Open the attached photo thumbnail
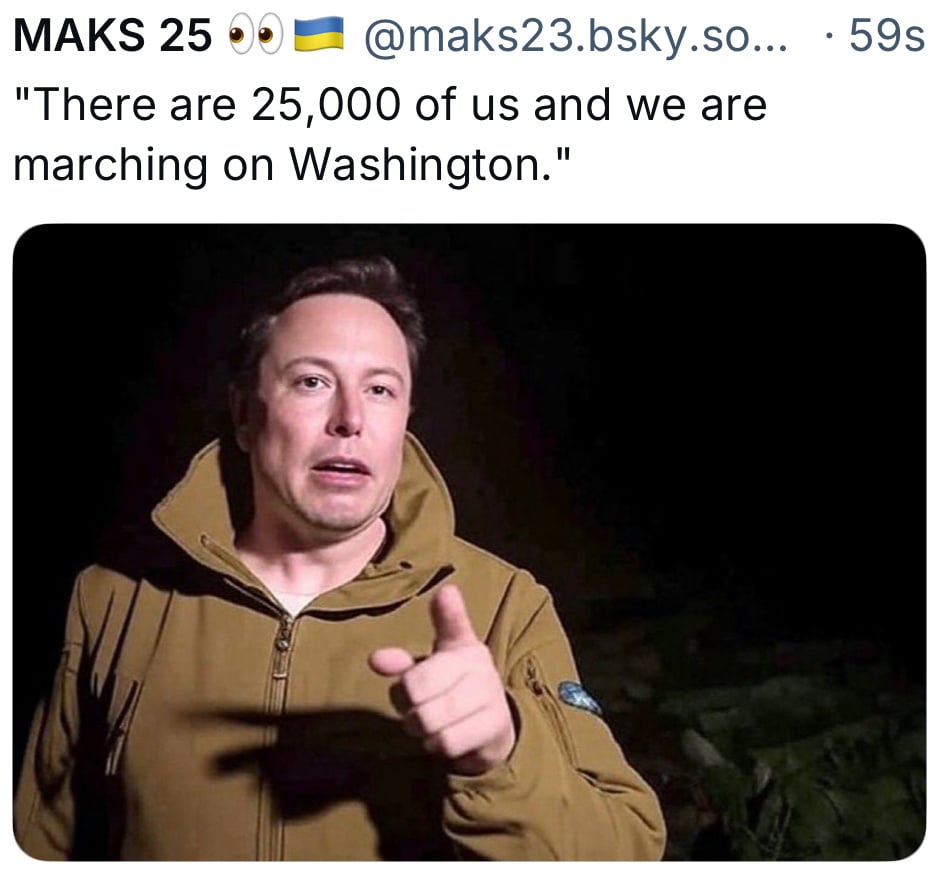This screenshot has height=877, width=942. 469,542
